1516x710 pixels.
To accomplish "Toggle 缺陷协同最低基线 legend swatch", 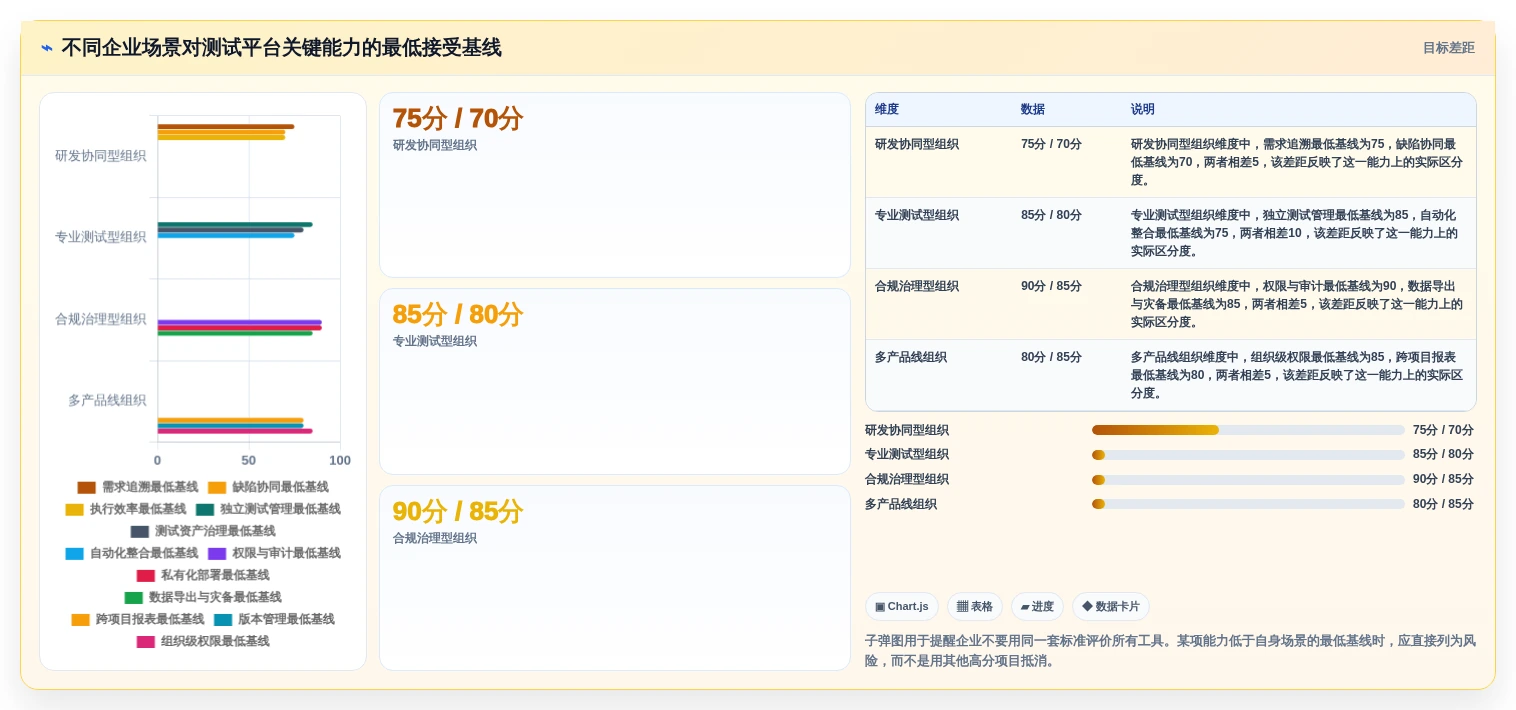I will [217, 488].
